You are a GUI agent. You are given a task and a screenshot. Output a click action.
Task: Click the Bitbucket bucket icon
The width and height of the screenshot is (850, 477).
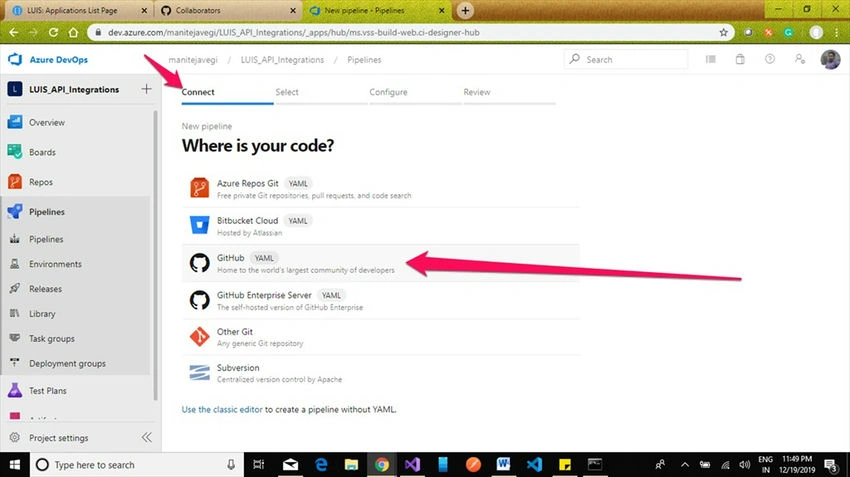(199, 225)
